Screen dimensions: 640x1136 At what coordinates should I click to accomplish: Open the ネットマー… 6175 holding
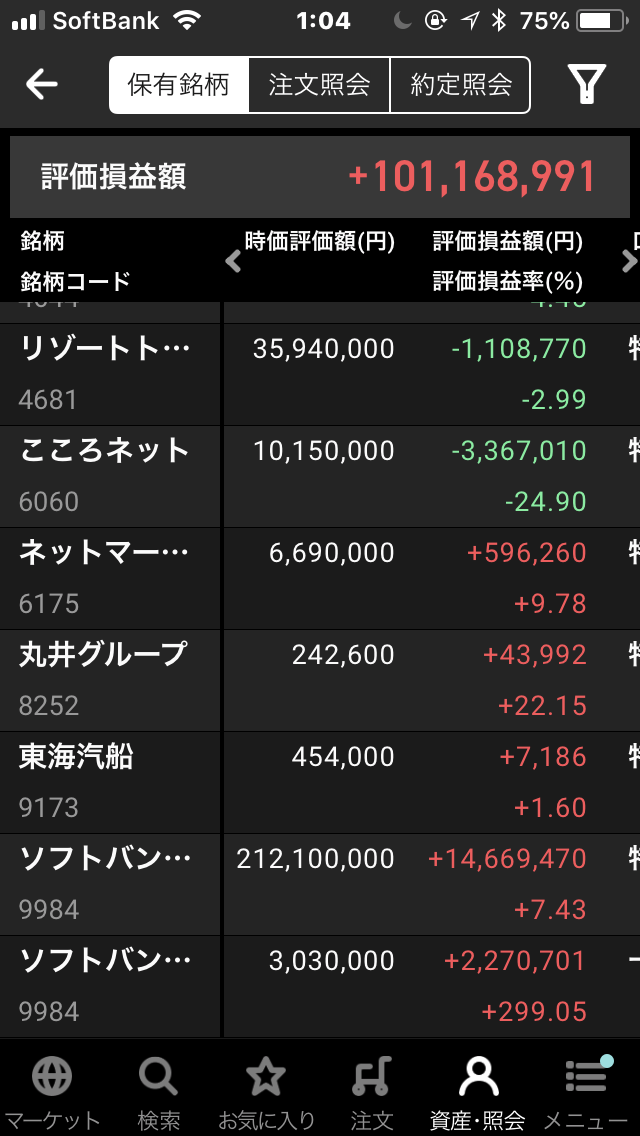coord(320,579)
